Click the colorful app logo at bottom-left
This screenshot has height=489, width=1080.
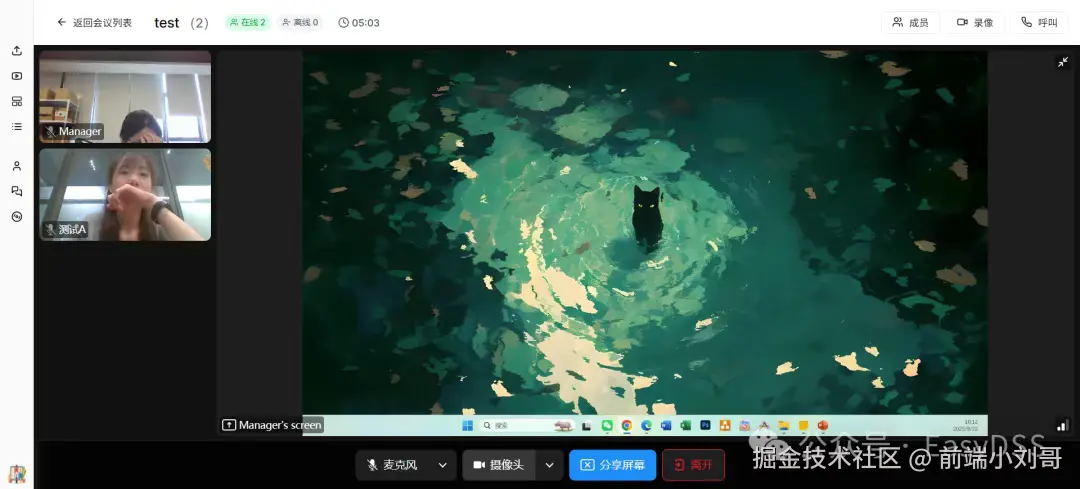(17, 474)
